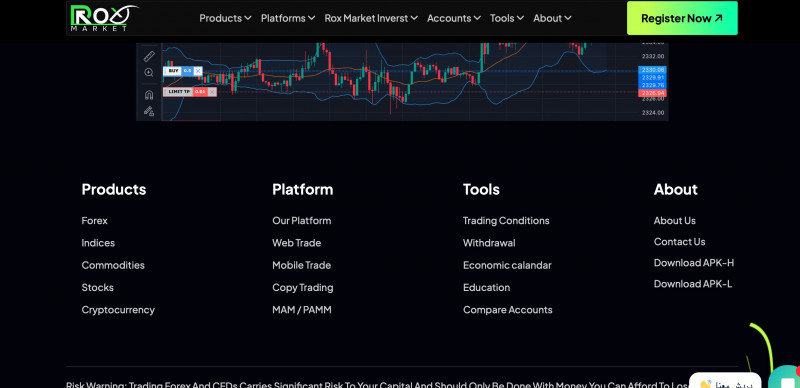This screenshot has width=800, height=388.
Task: Expand the Accounts dropdown menu
Action: pos(454,18)
